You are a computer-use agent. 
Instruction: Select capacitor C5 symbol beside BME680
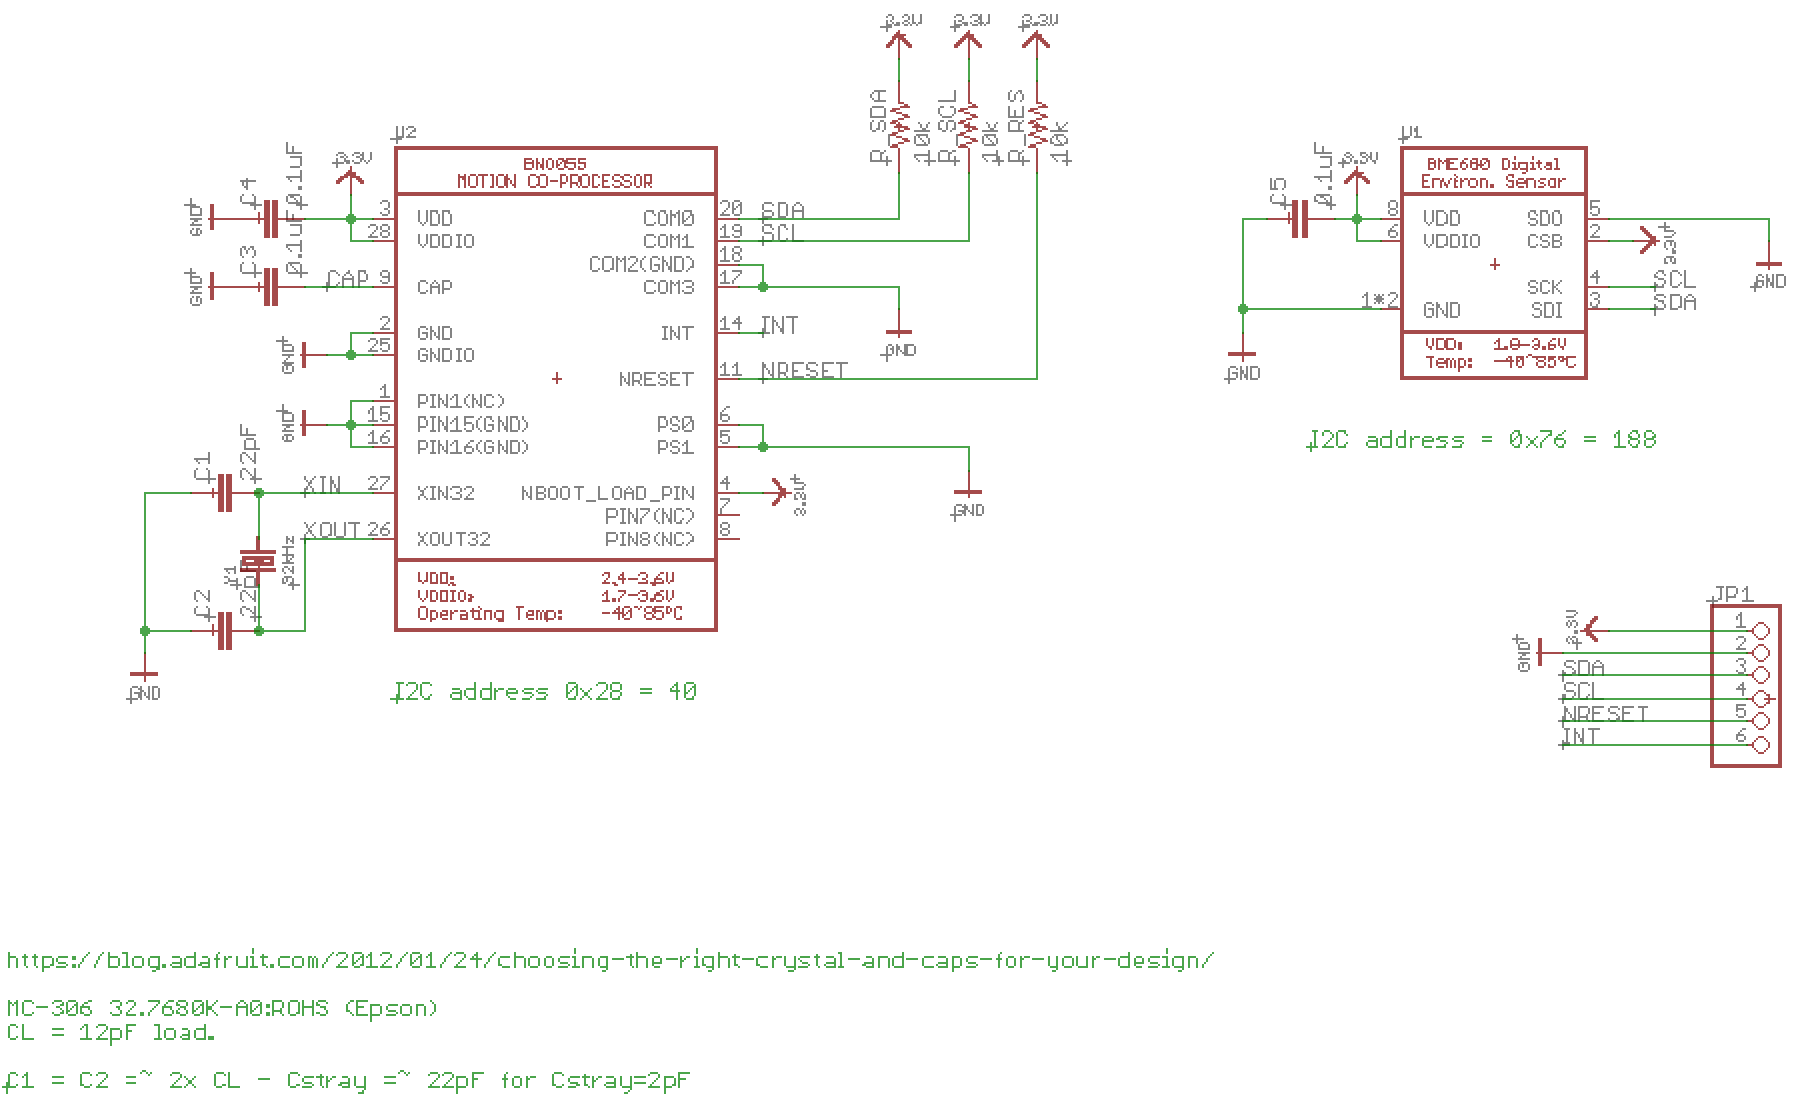coord(1299,218)
